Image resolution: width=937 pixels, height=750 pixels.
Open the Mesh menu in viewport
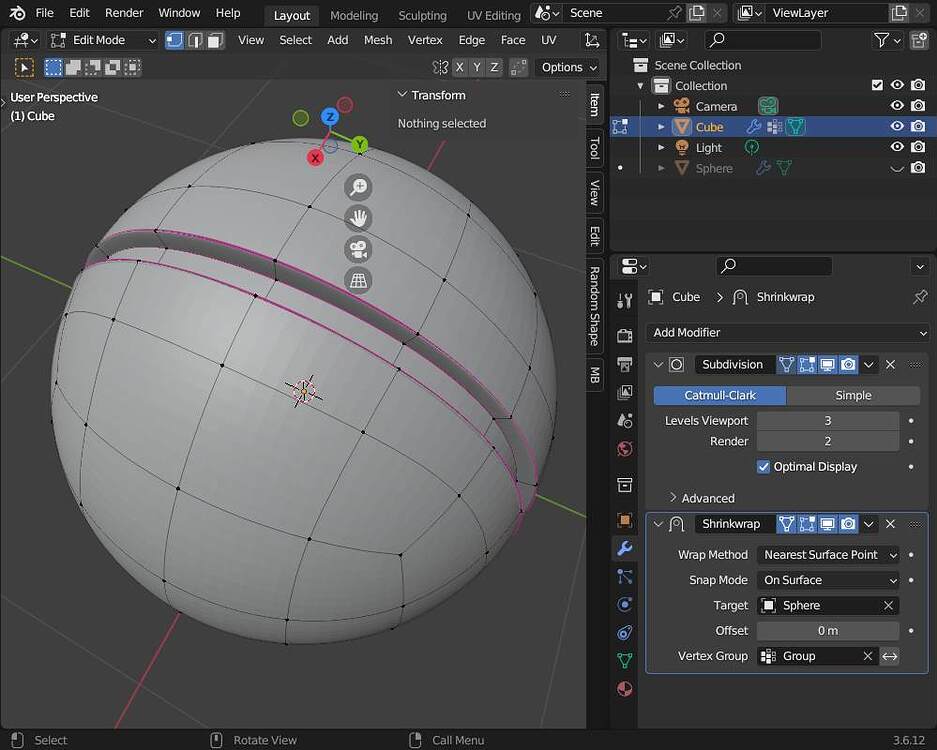(x=378, y=40)
